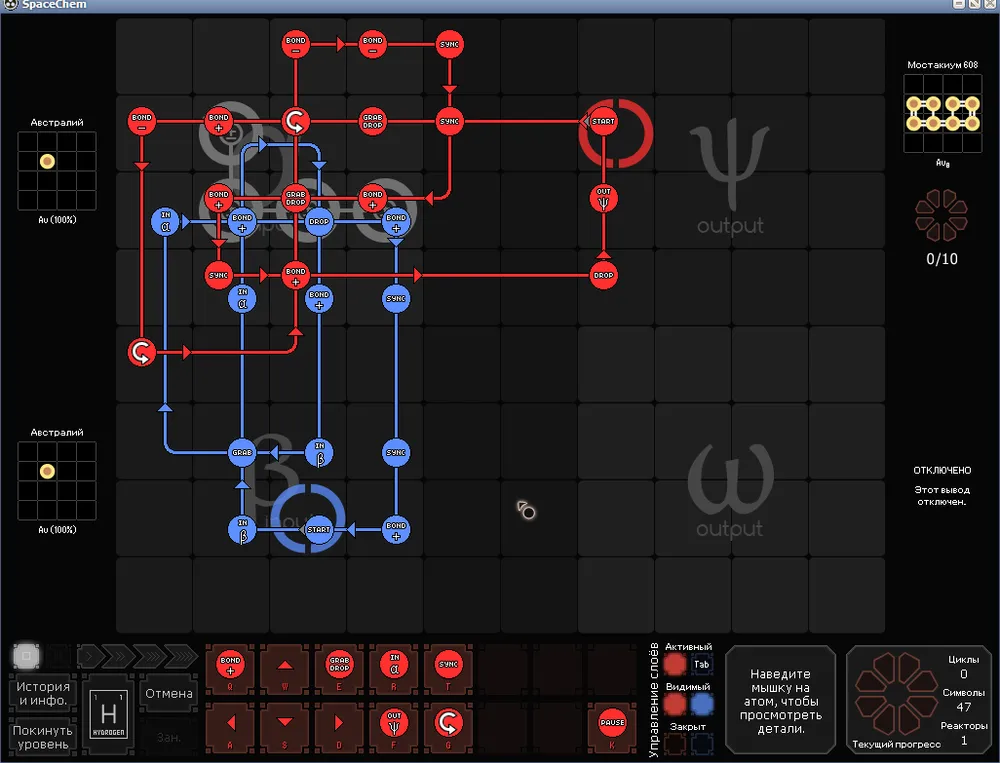1000x763 pixels.
Task: Pick the left arrow instruction (A)
Action: click(x=230, y=726)
